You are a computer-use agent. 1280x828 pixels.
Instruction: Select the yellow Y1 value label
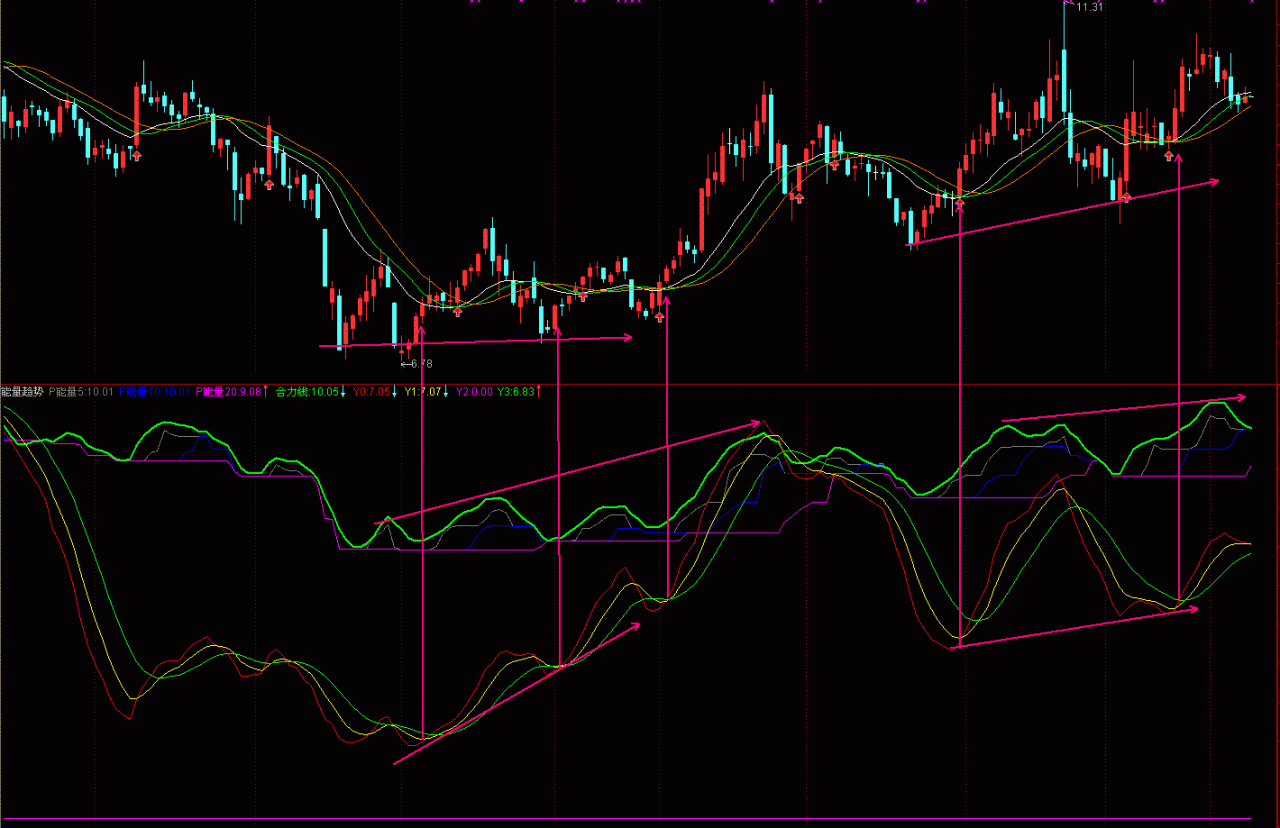point(422,392)
